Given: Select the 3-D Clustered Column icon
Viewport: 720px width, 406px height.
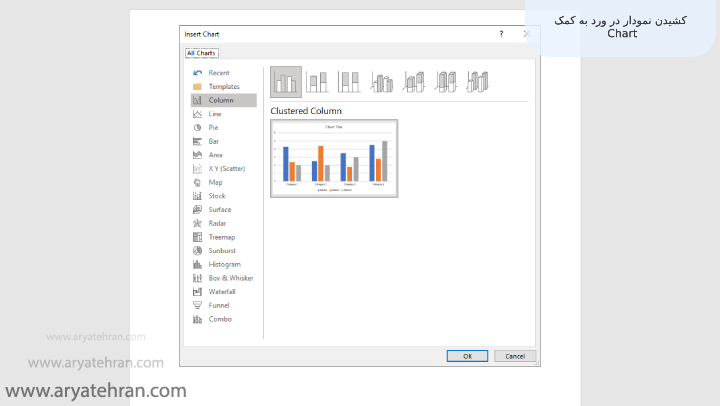Looking at the screenshot, I should (x=381, y=82).
